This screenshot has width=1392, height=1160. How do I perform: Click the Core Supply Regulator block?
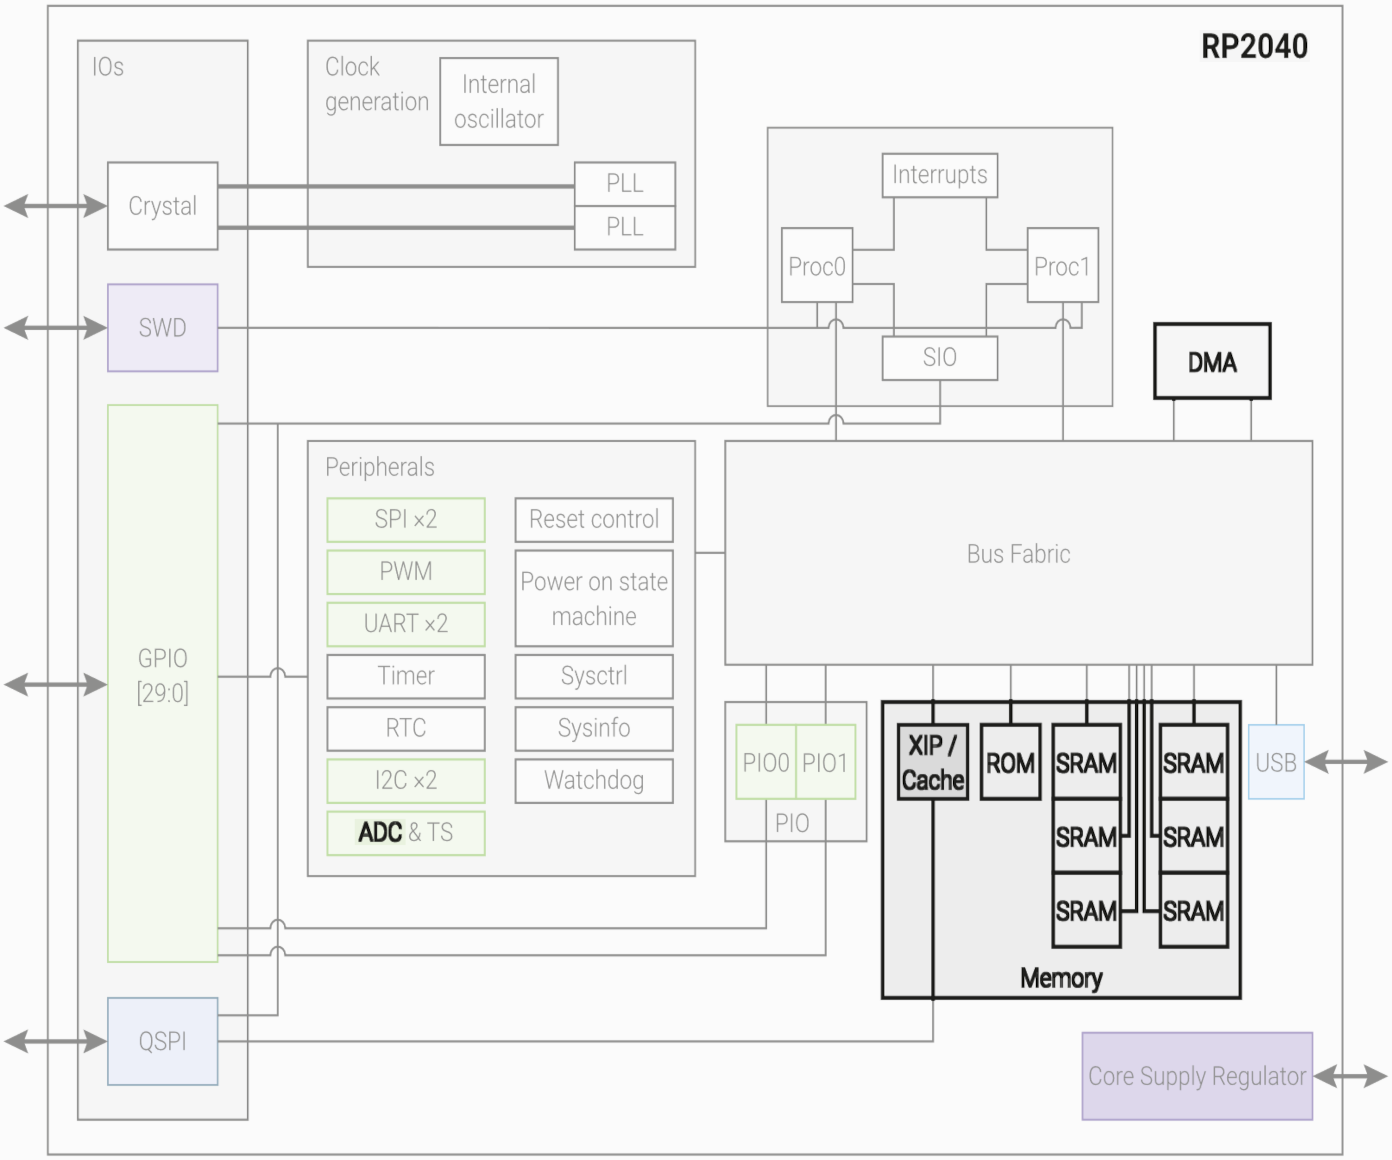click(x=1197, y=1076)
